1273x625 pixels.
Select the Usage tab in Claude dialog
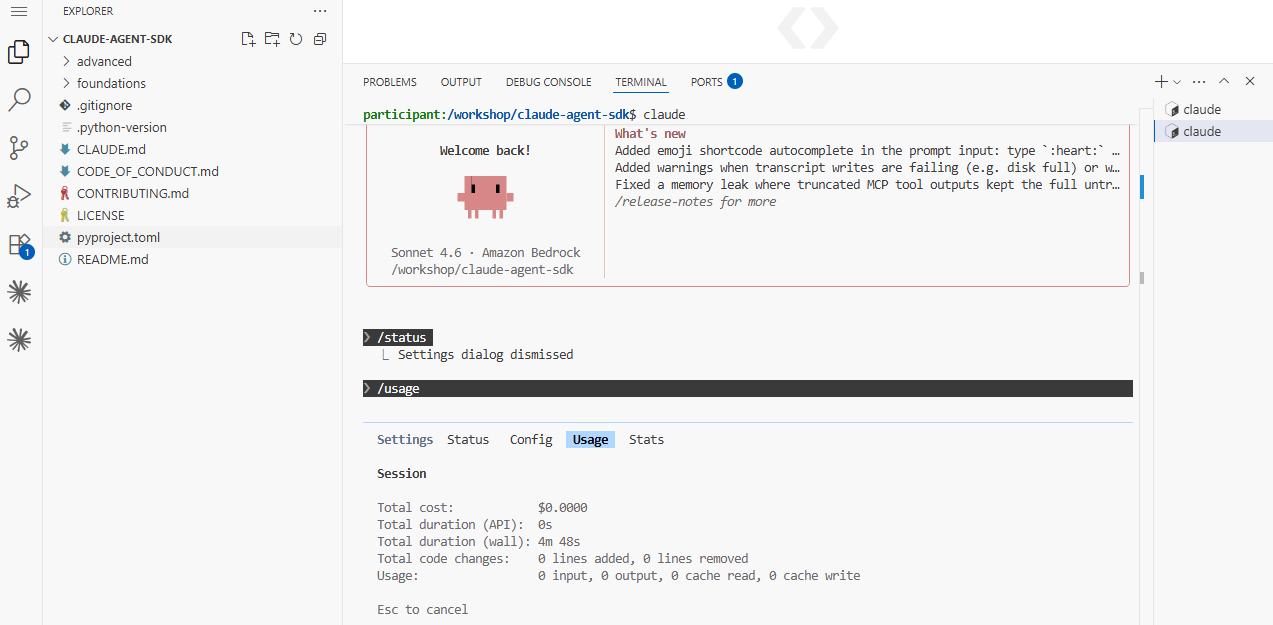coord(590,440)
